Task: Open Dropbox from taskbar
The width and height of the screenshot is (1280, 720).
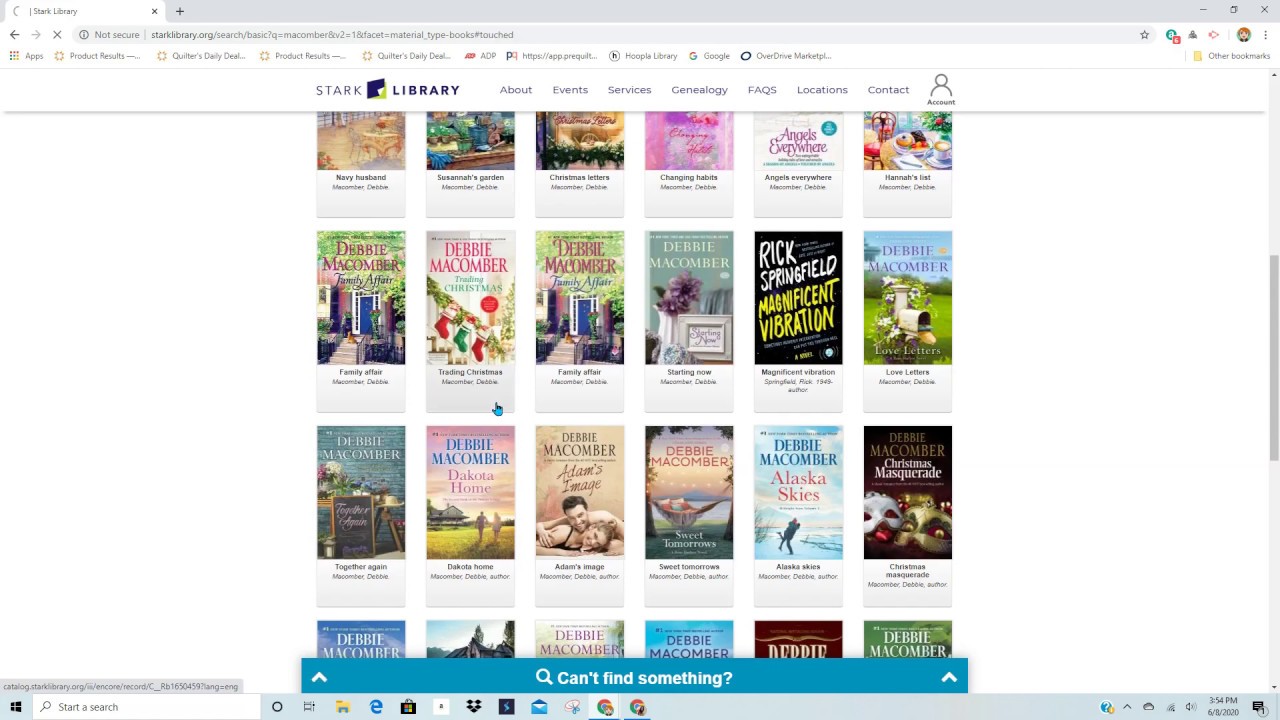Action: pos(474,707)
